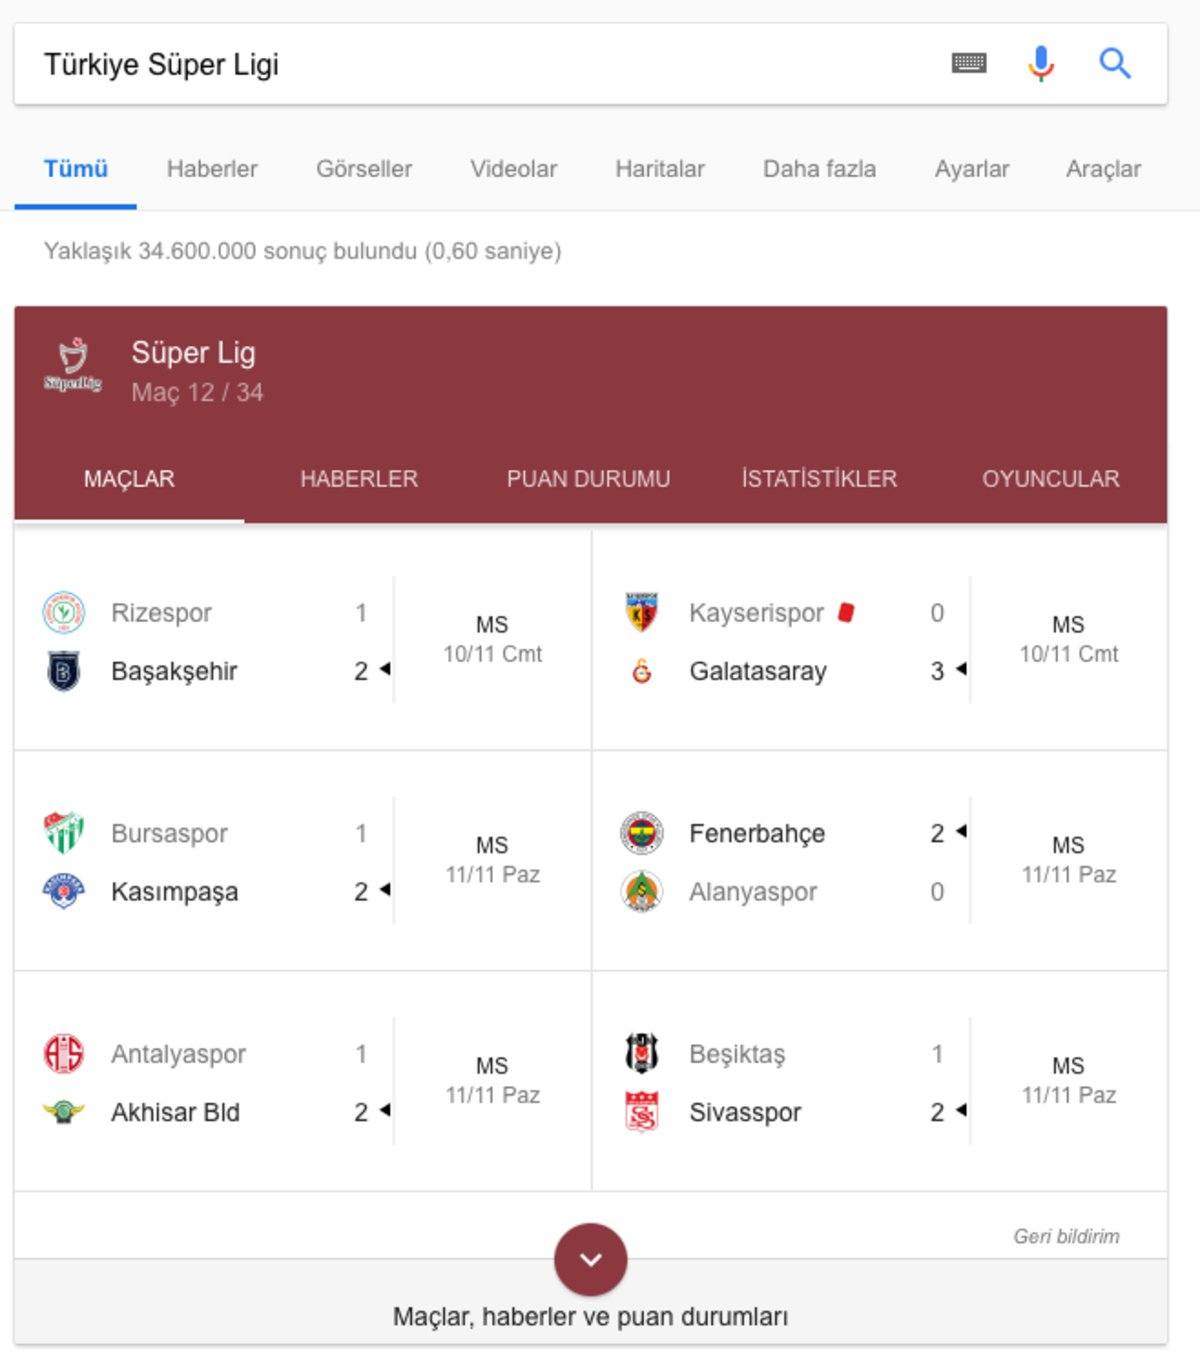1200x1360 pixels.
Task: Click the Galatasaray team crest
Action: pos(642,671)
